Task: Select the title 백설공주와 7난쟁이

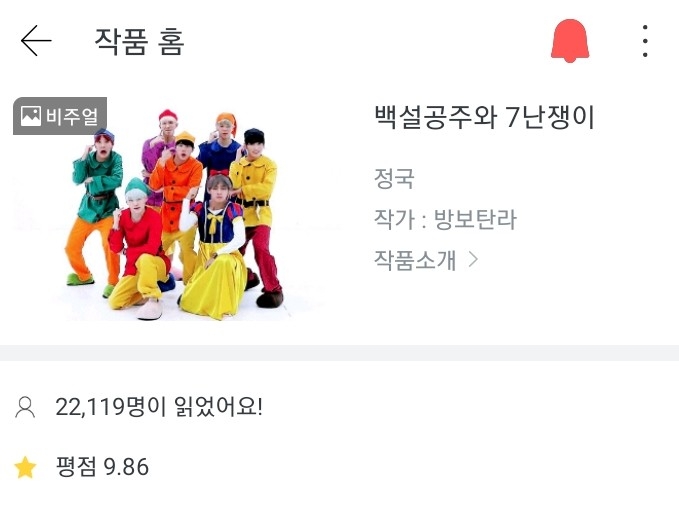Action: click(485, 117)
